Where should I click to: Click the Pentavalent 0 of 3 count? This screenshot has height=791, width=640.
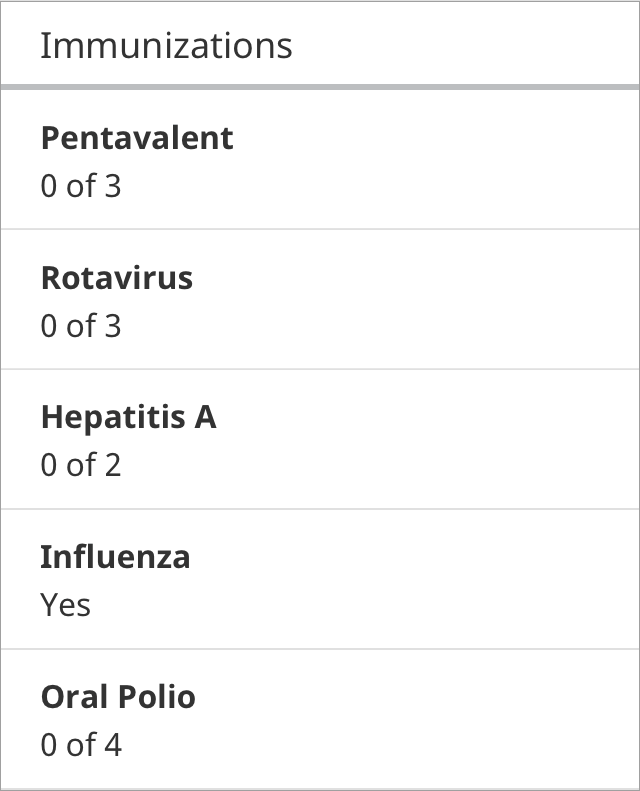click(x=81, y=186)
